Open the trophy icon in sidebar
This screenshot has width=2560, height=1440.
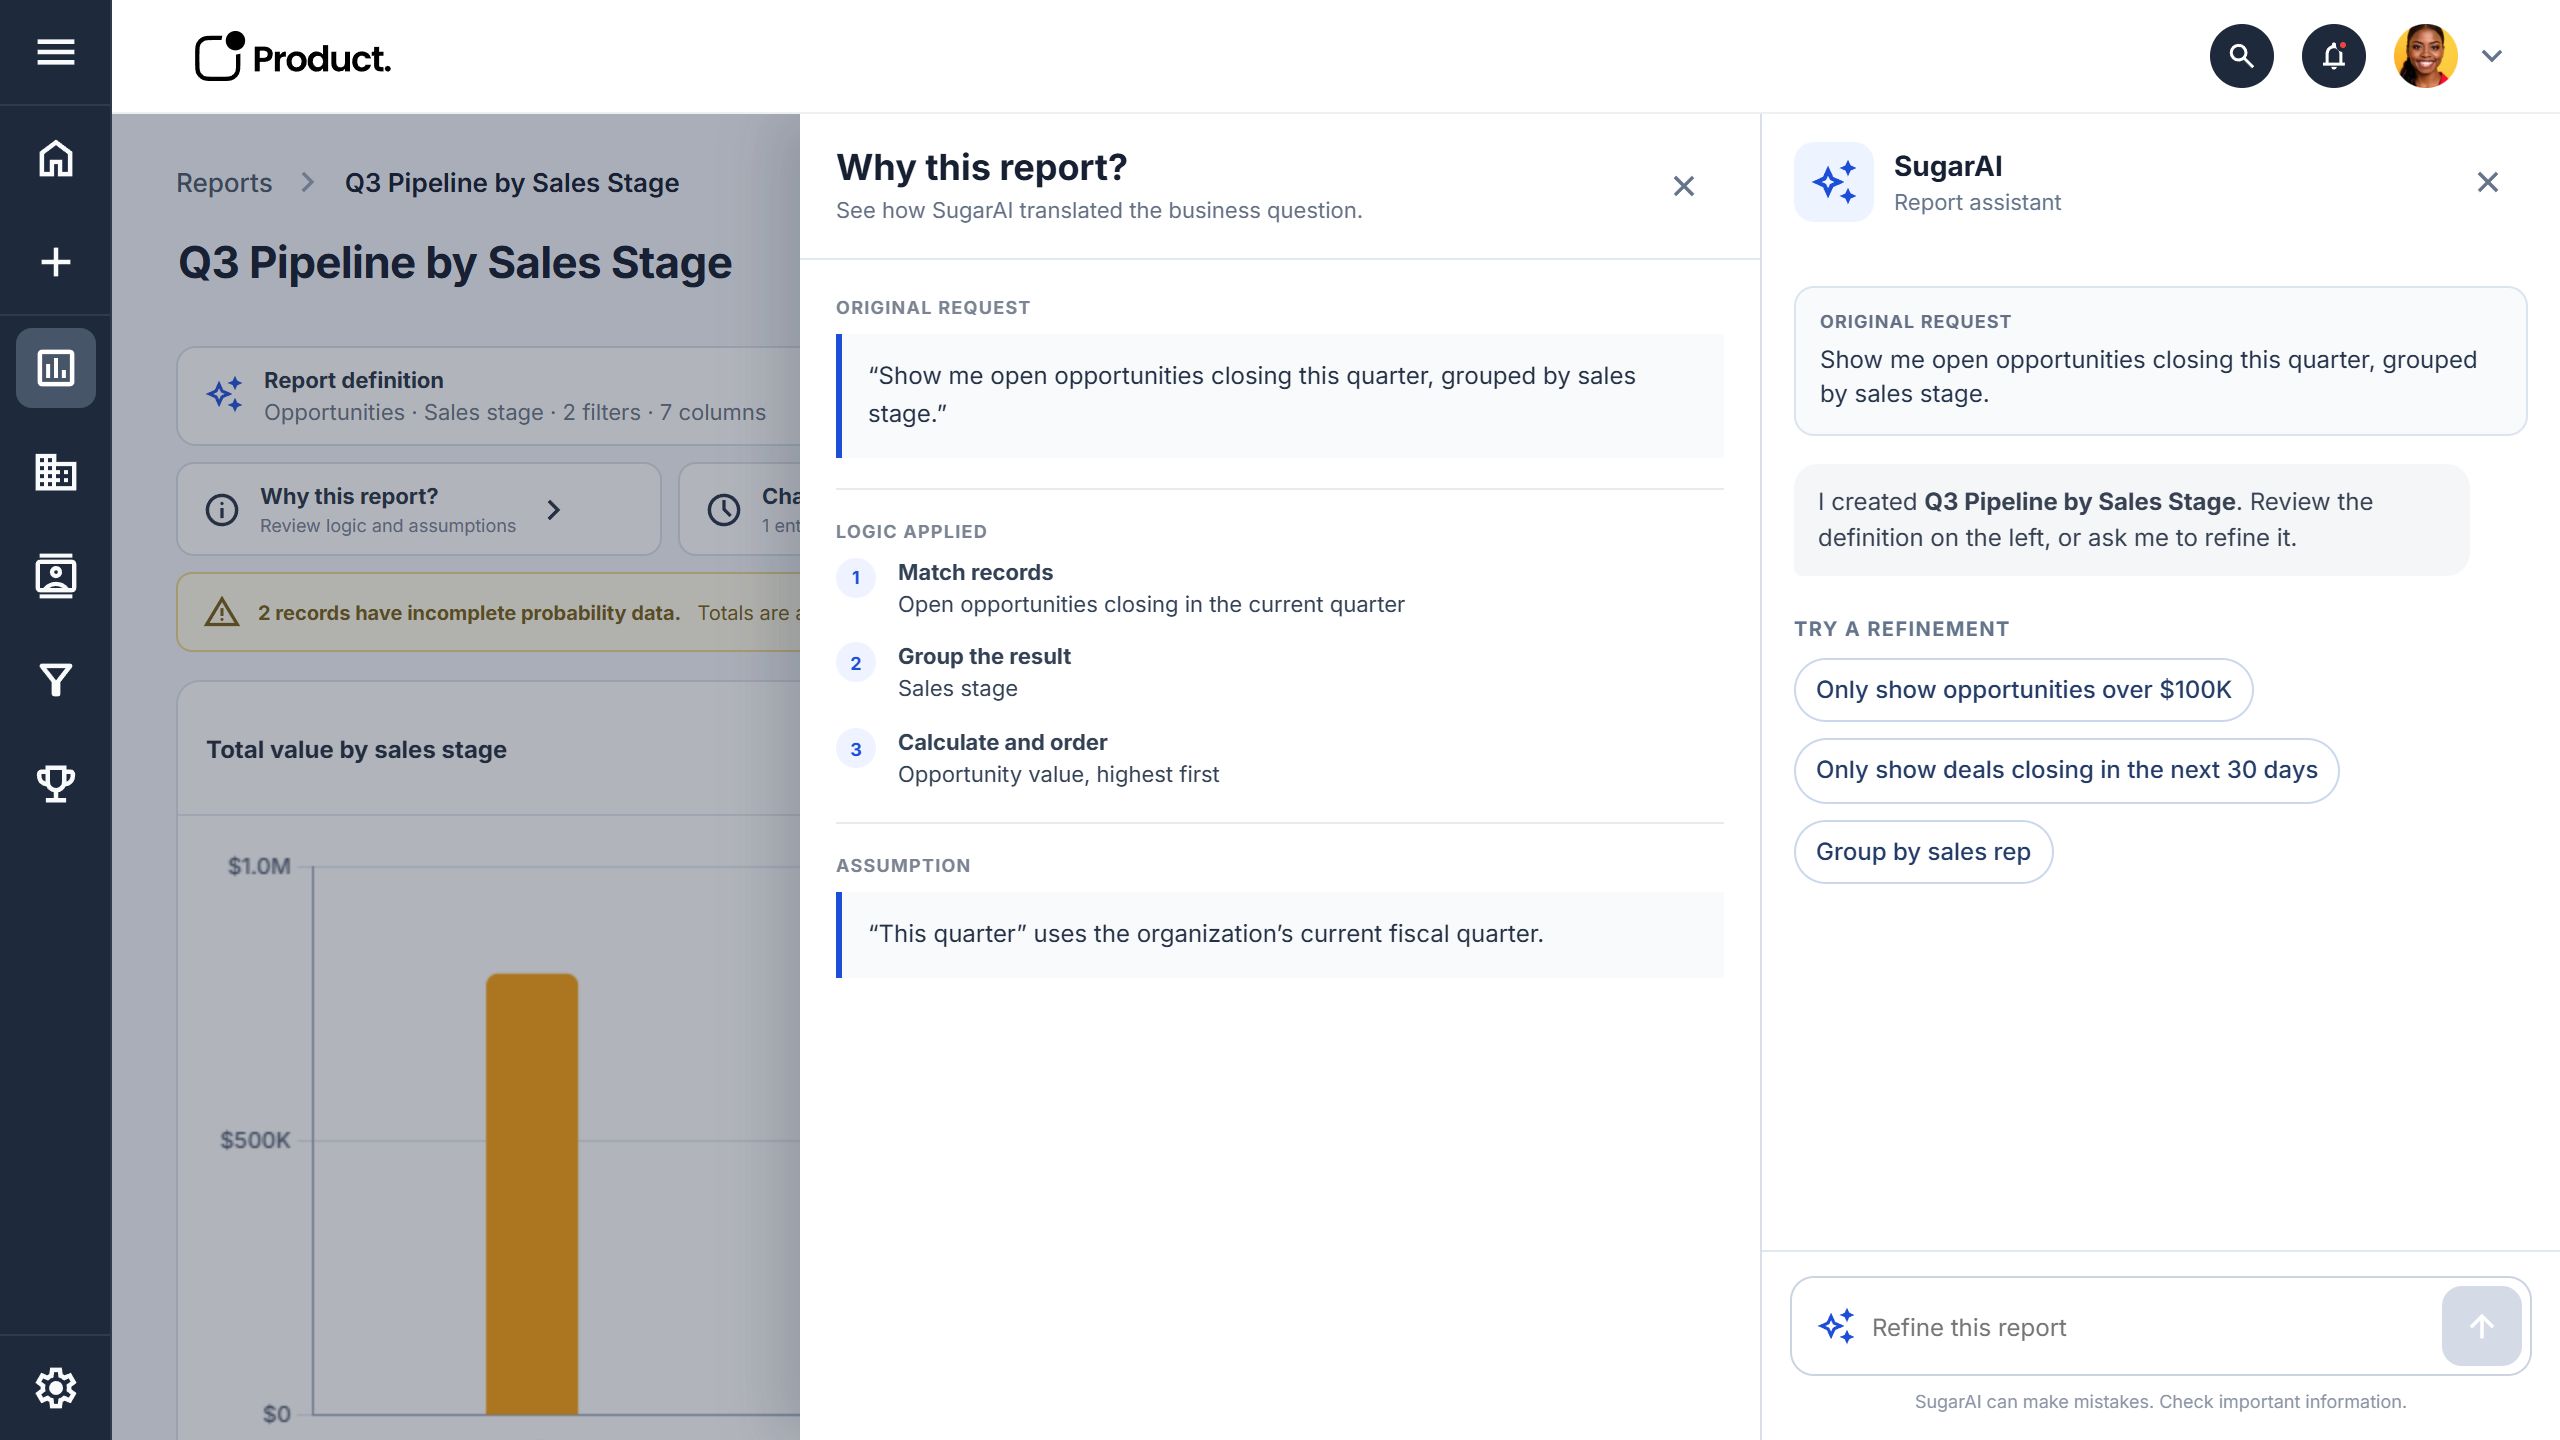pyautogui.click(x=56, y=783)
